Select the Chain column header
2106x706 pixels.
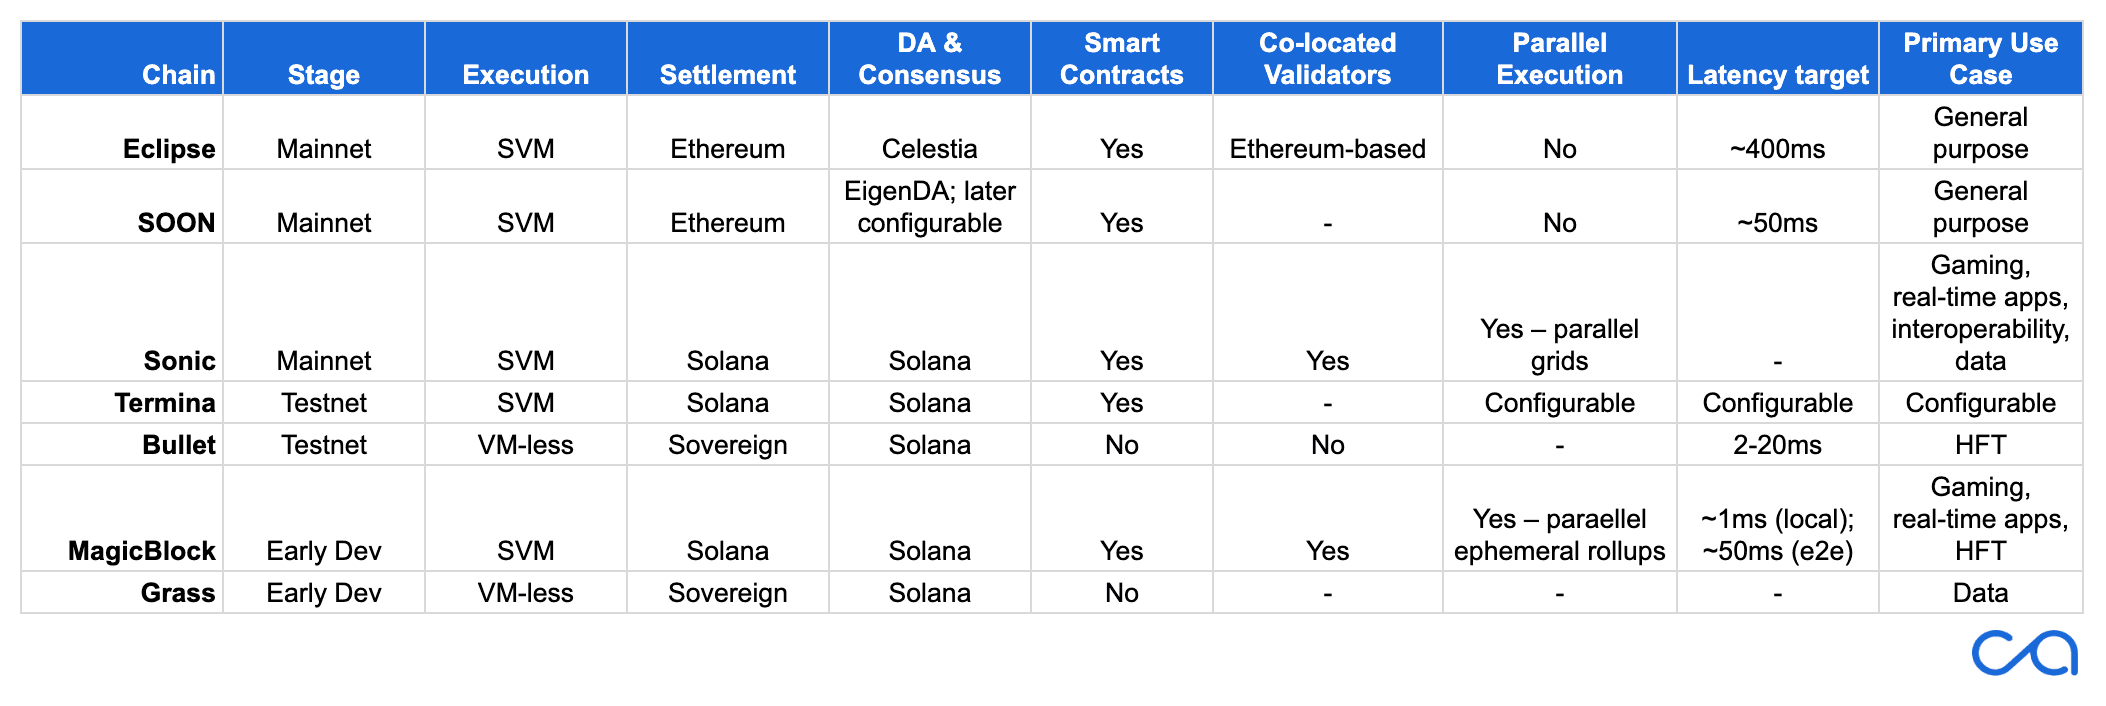pos(122,59)
